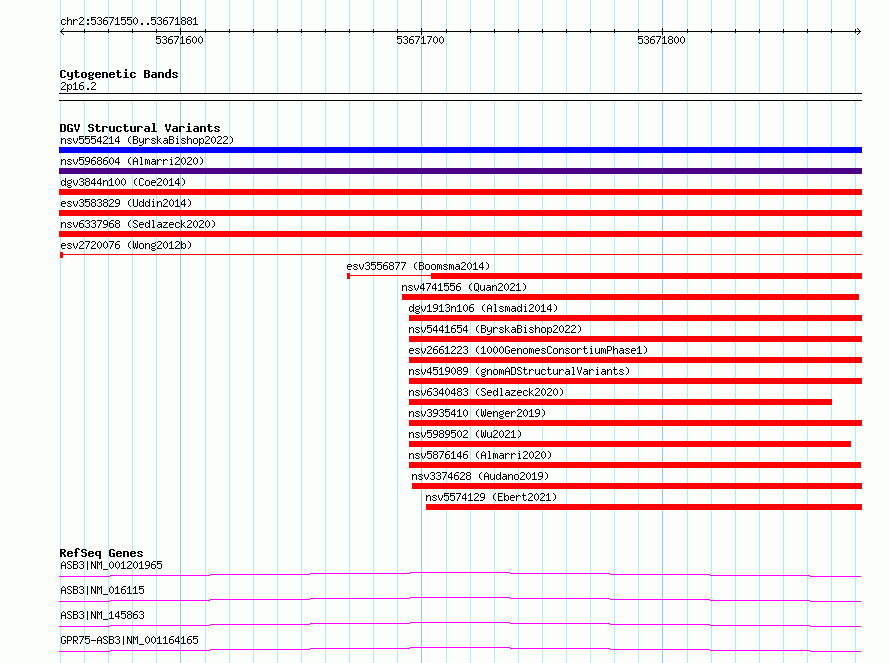Click the RefSeq Genes track title
890x663 pixels.
pyautogui.click(x=101, y=553)
